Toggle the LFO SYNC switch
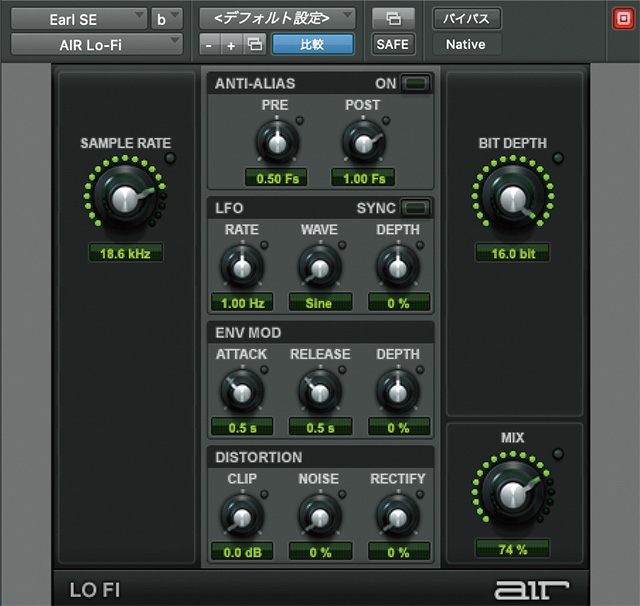 416,208
